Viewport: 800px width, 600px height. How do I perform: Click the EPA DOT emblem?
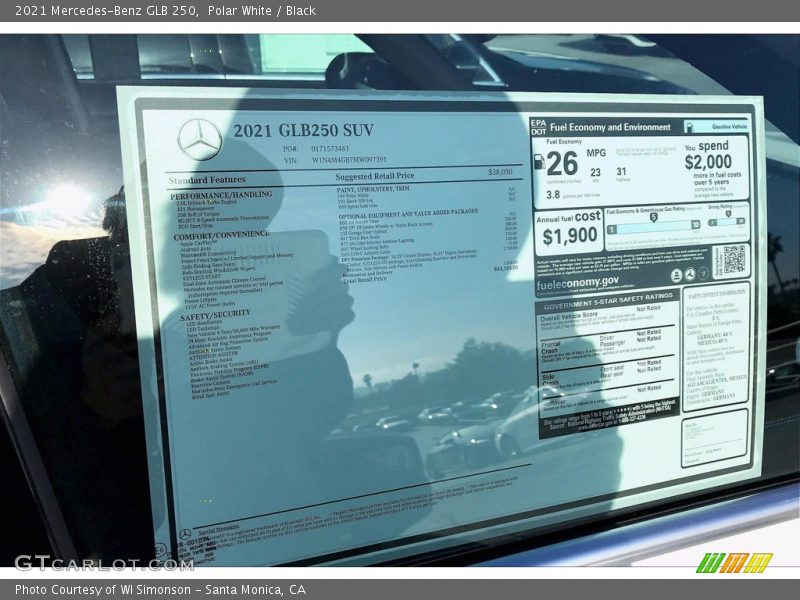pos(538,126)
